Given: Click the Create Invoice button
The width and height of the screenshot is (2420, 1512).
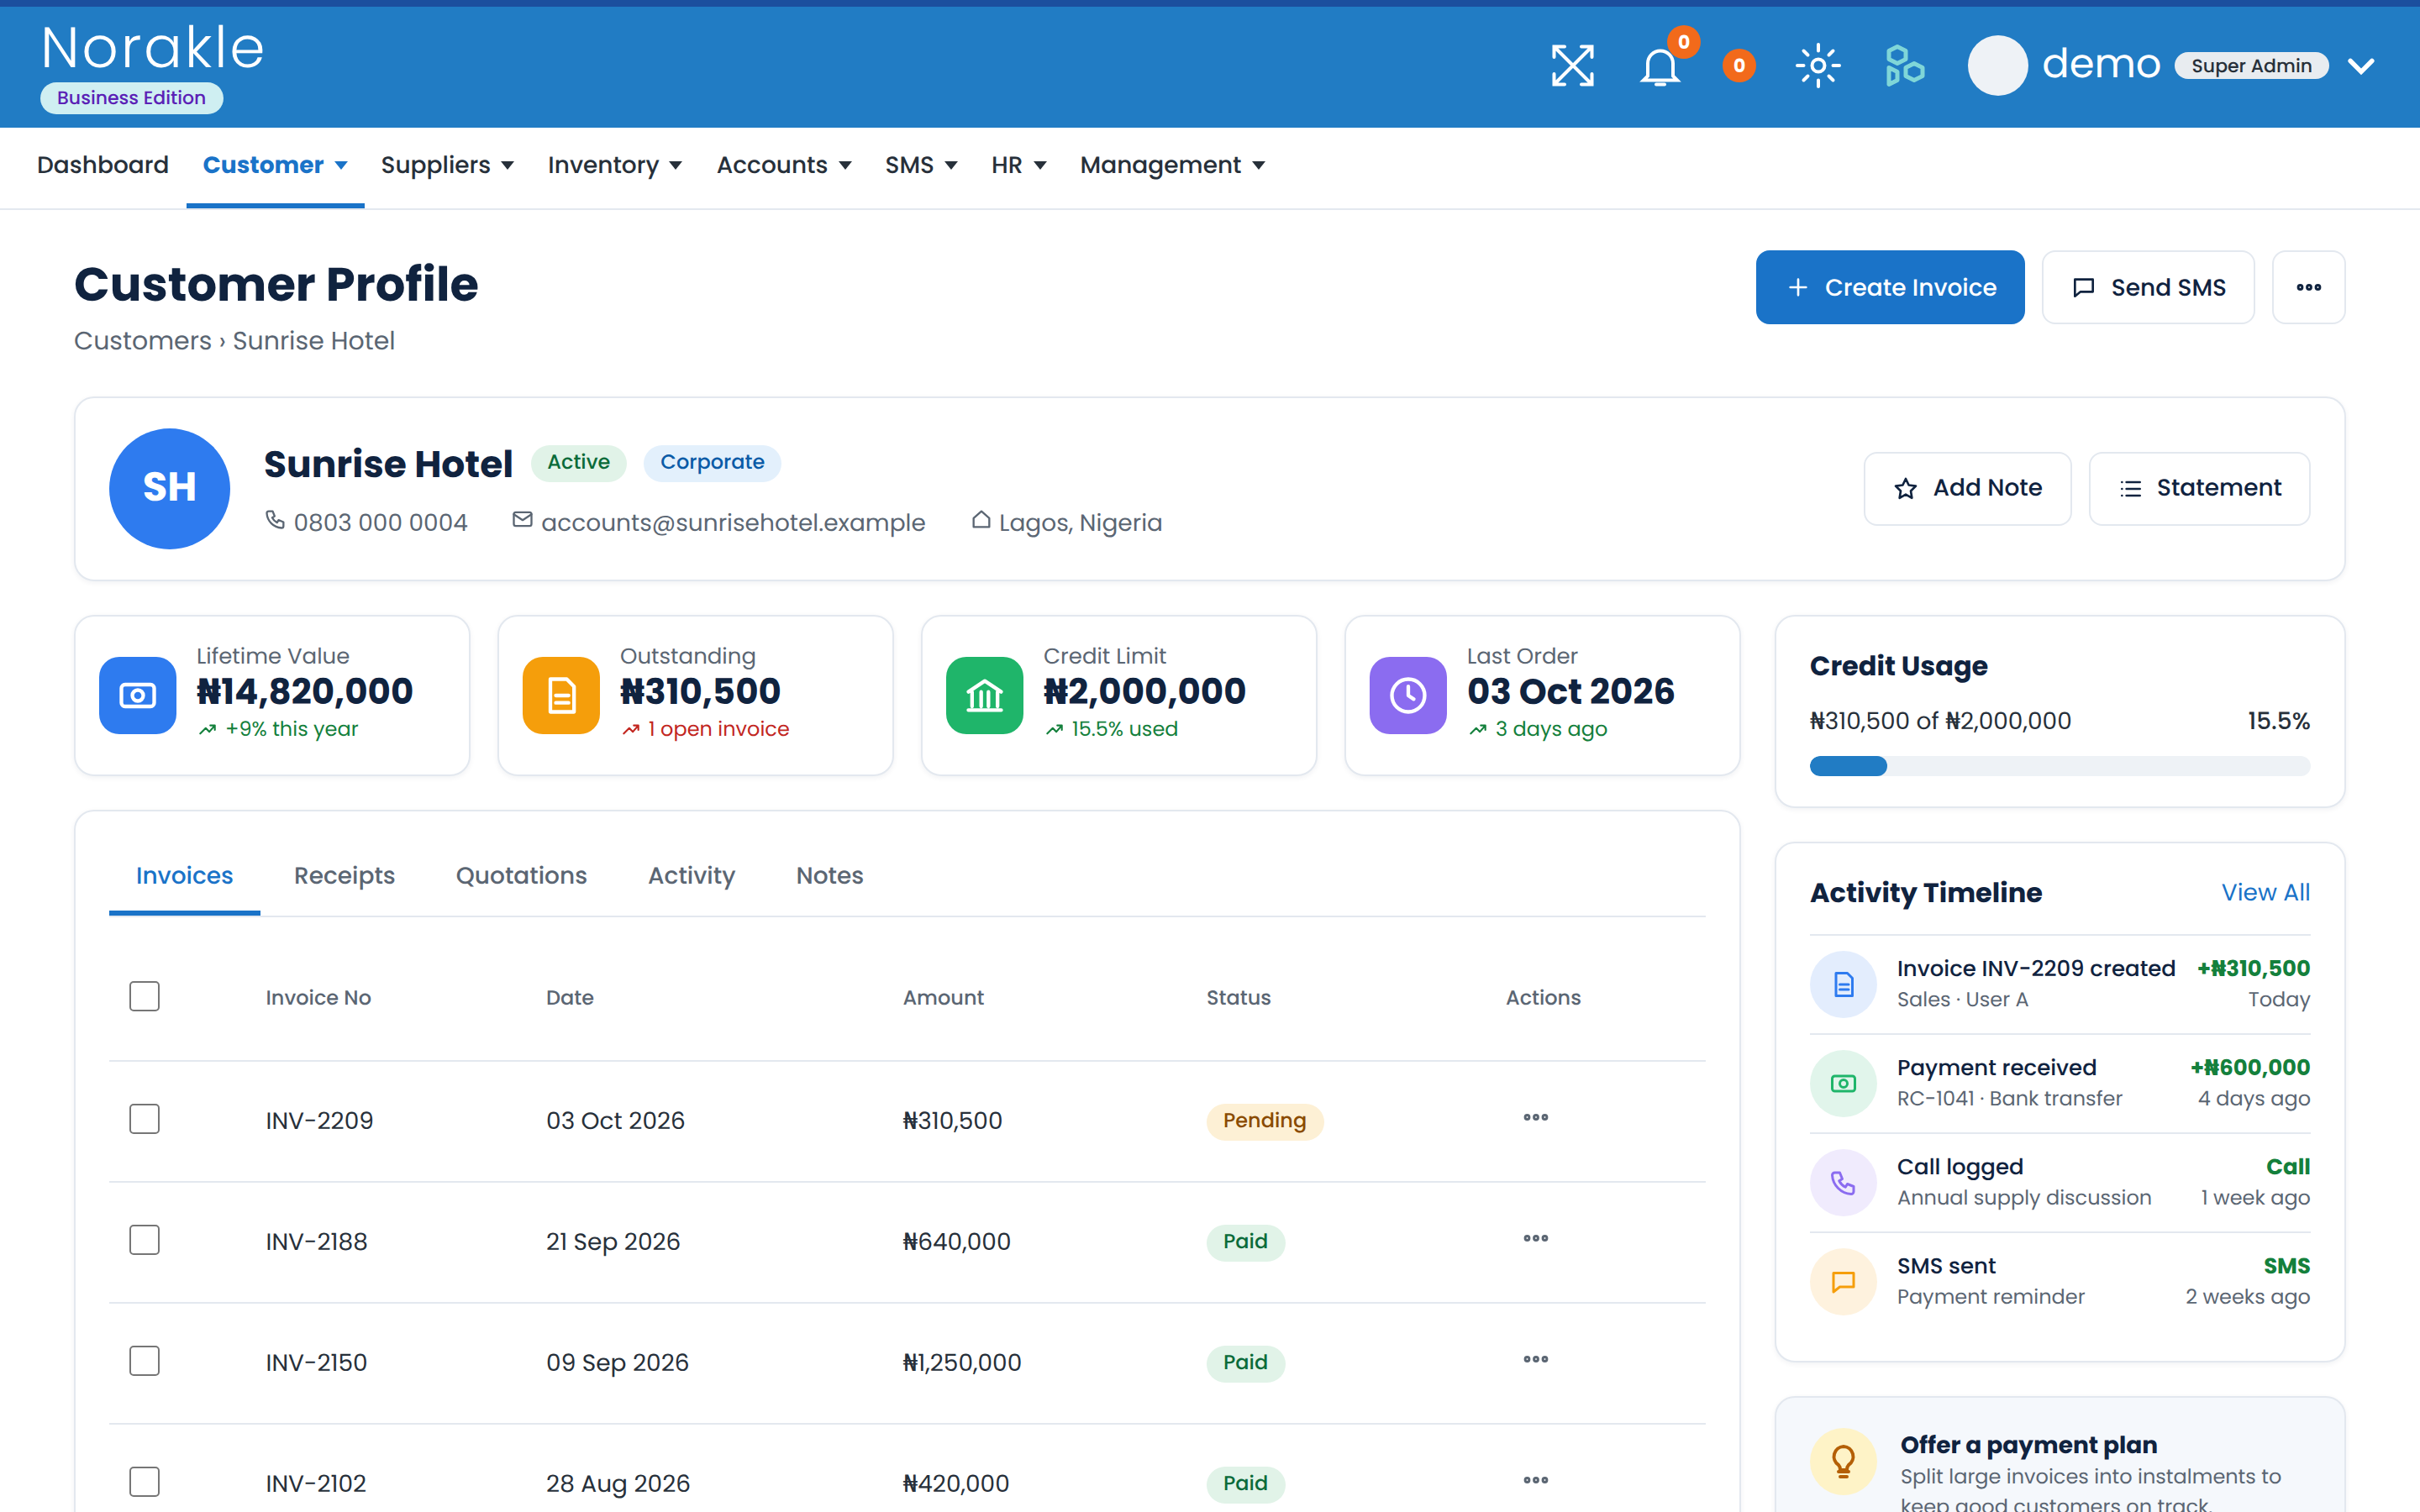Looking at the screenshot, I should [x=1890, y=287].
